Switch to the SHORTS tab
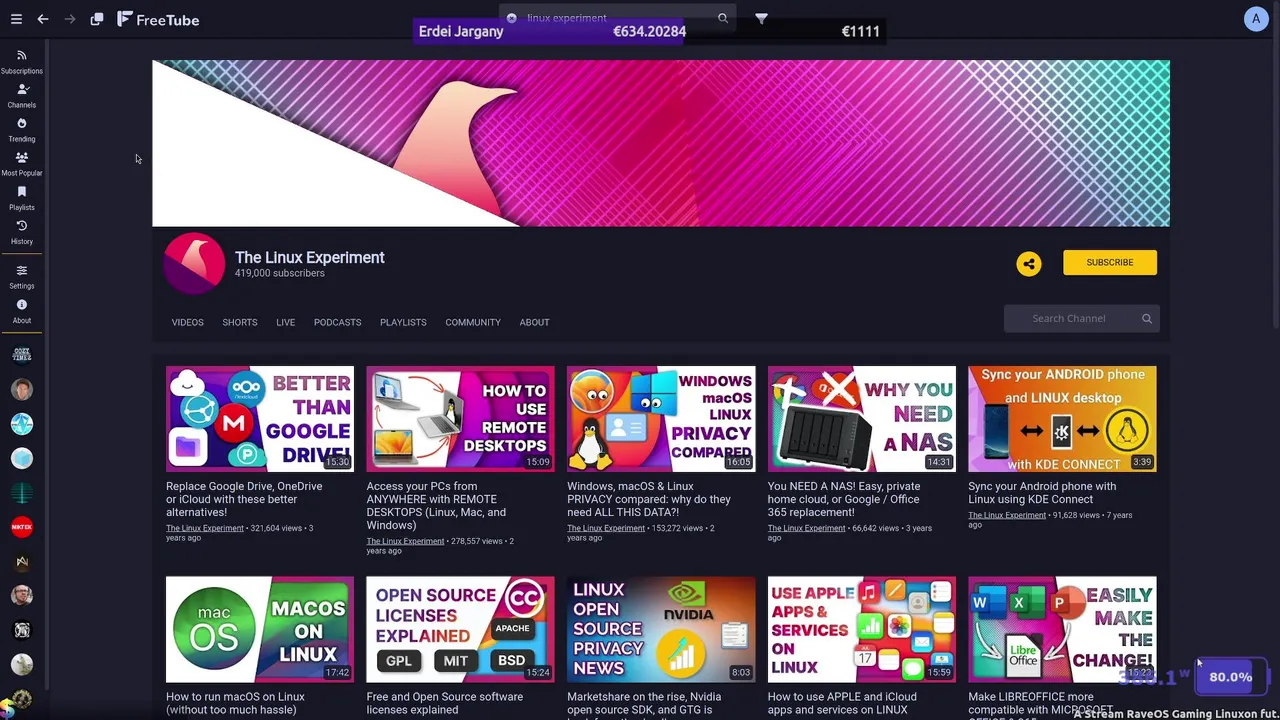This screenshot has height=720, width=1280. click(239, 322)
